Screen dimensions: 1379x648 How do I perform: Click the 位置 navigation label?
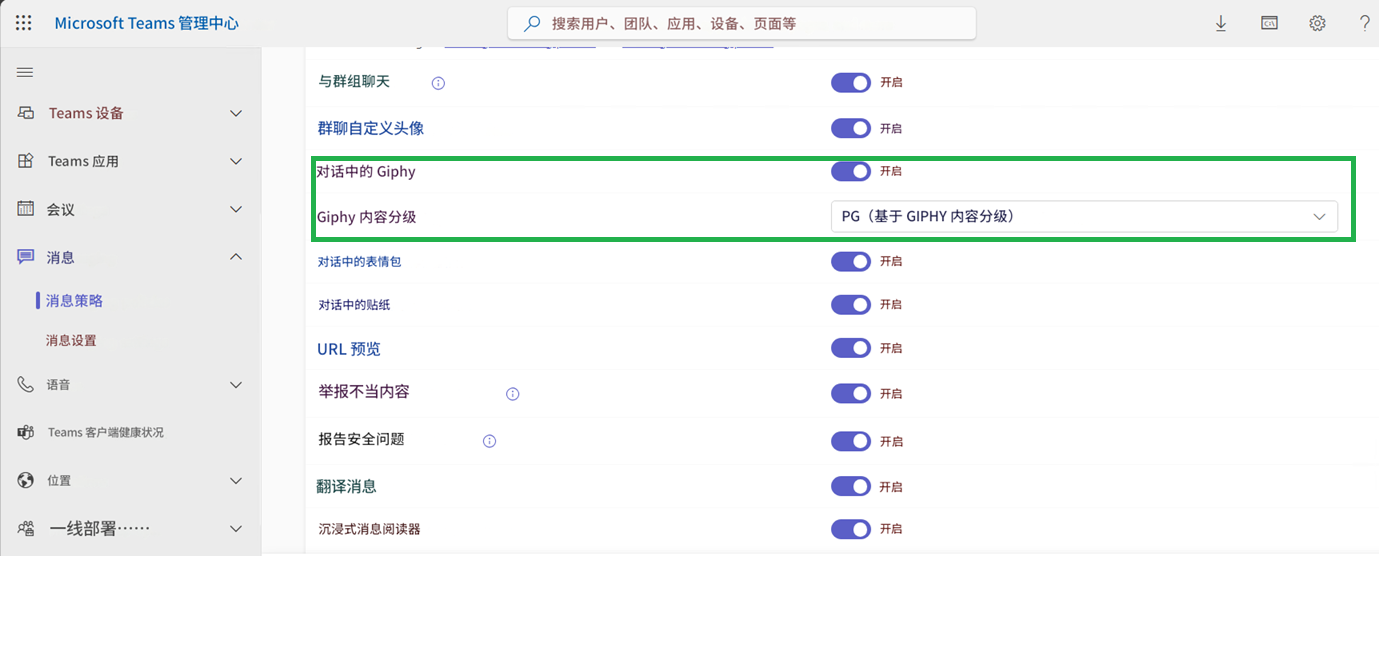(59, 480)
